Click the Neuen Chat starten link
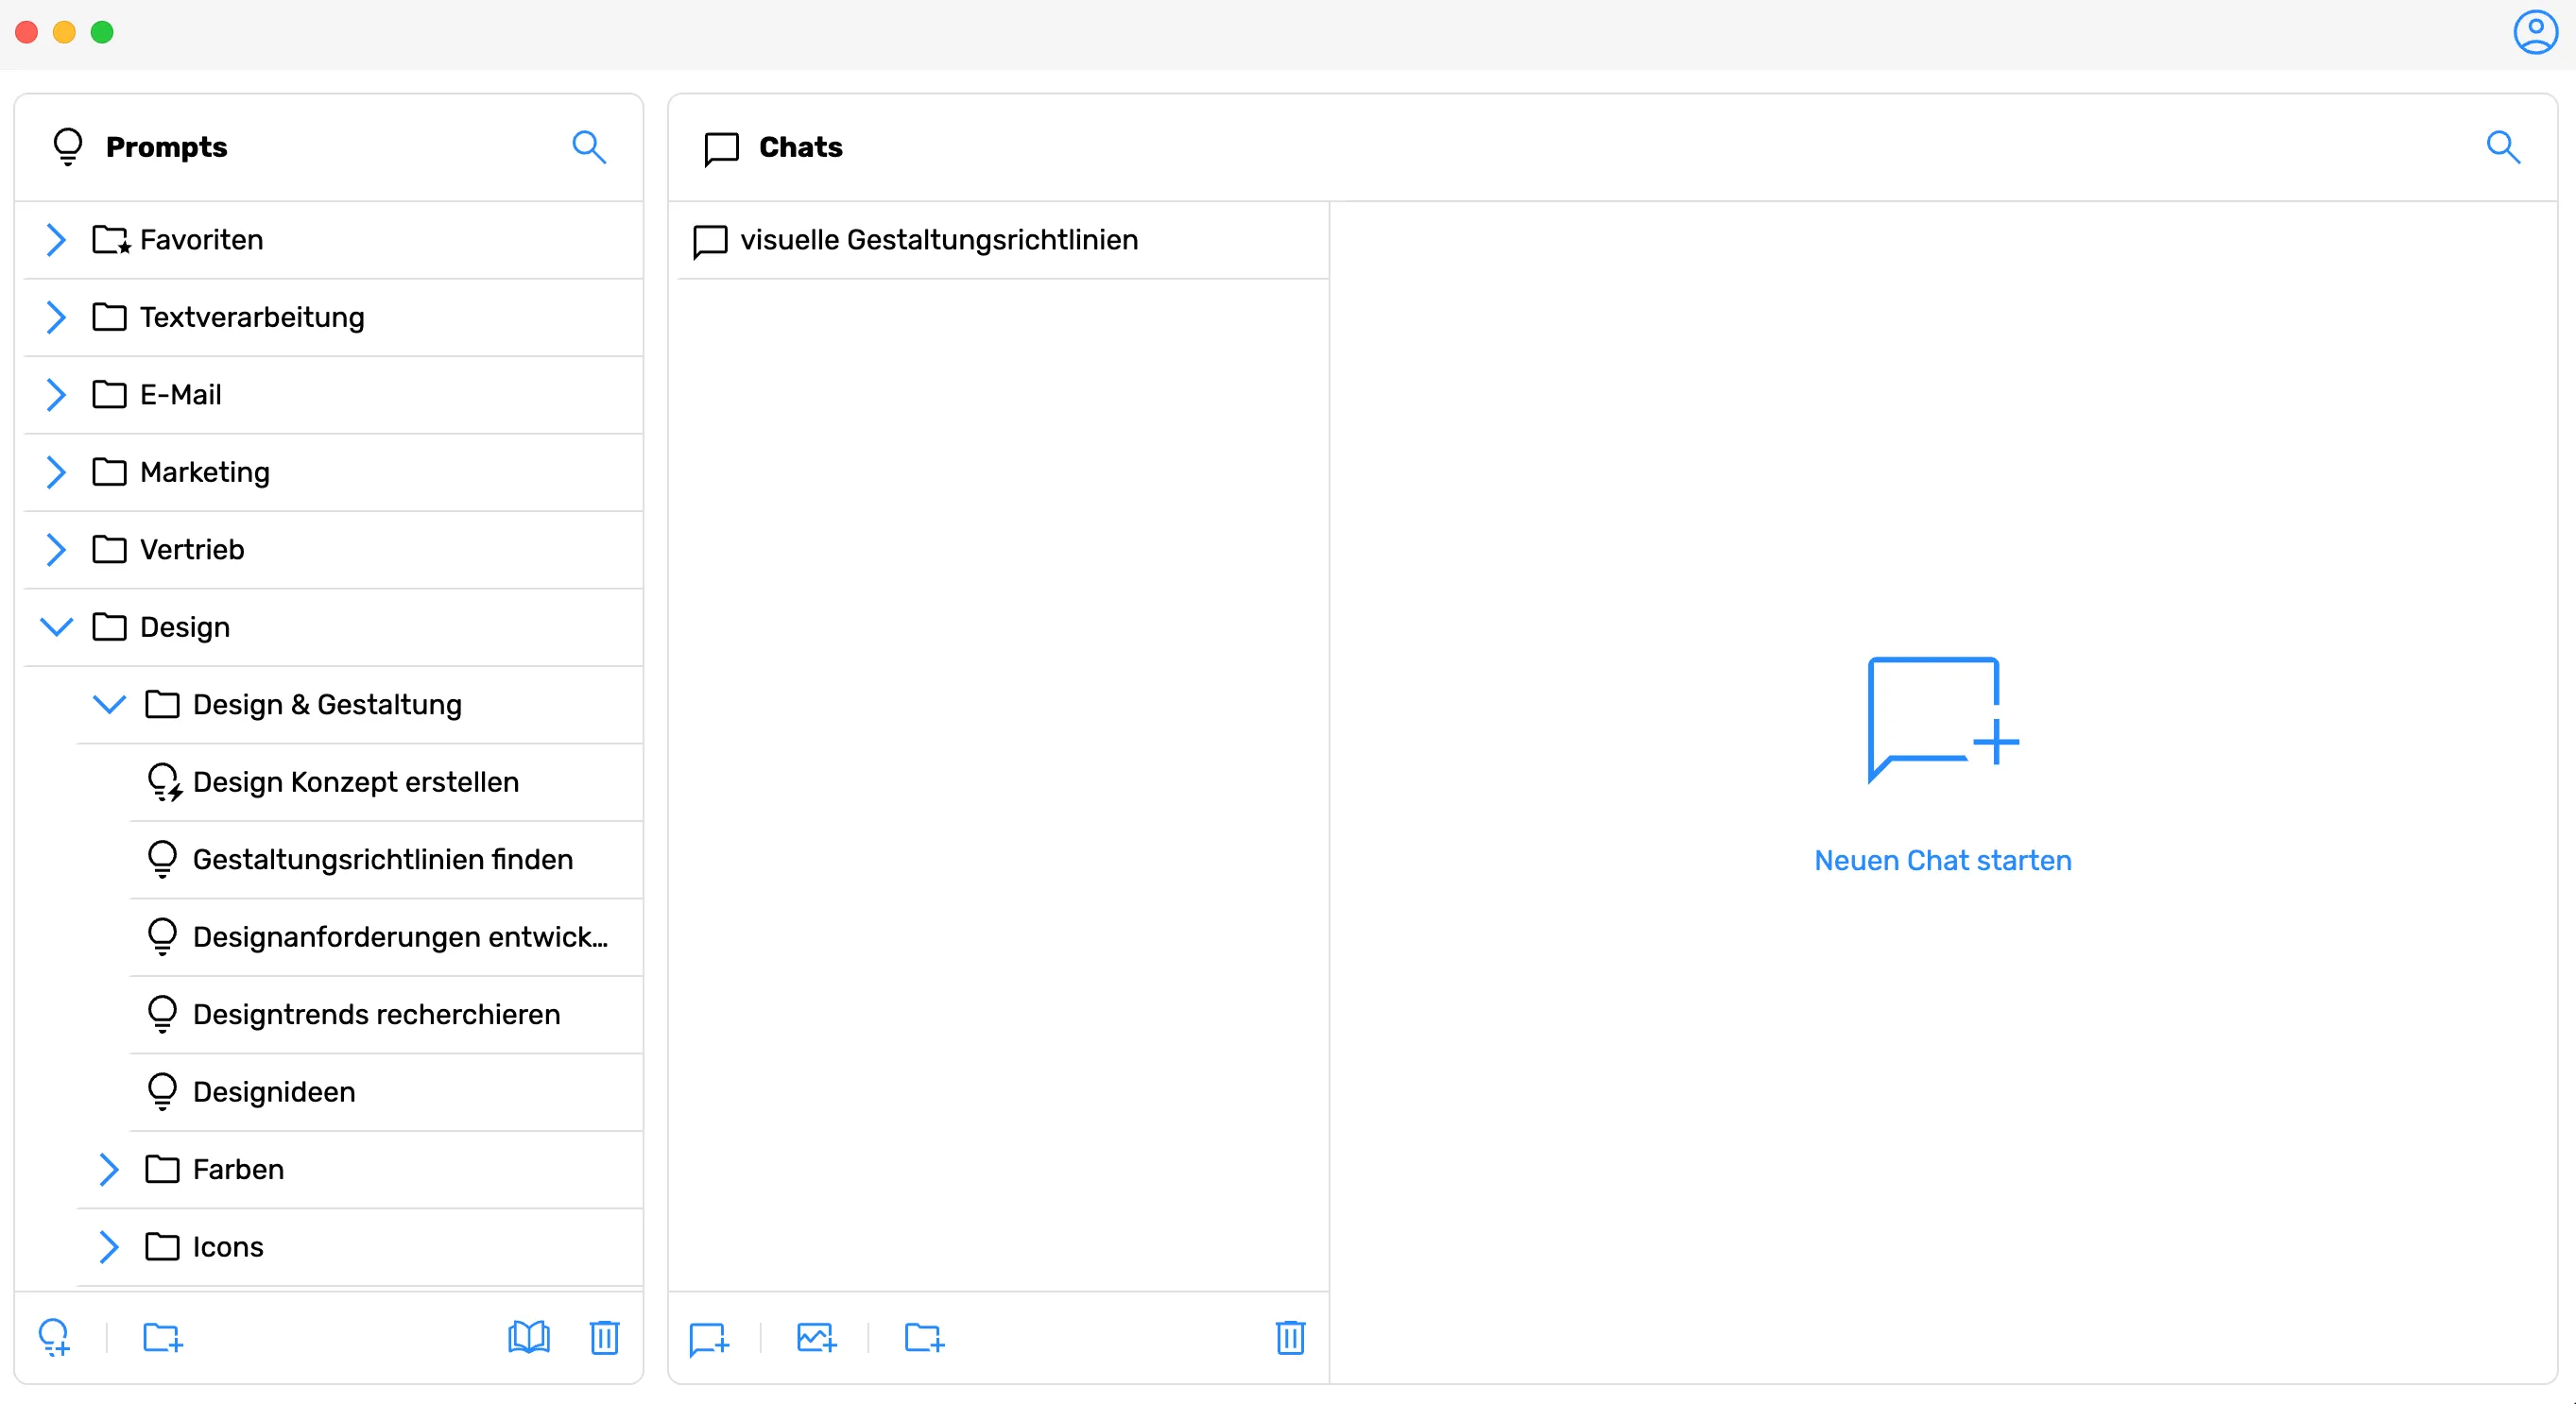 click(1942, 860)
